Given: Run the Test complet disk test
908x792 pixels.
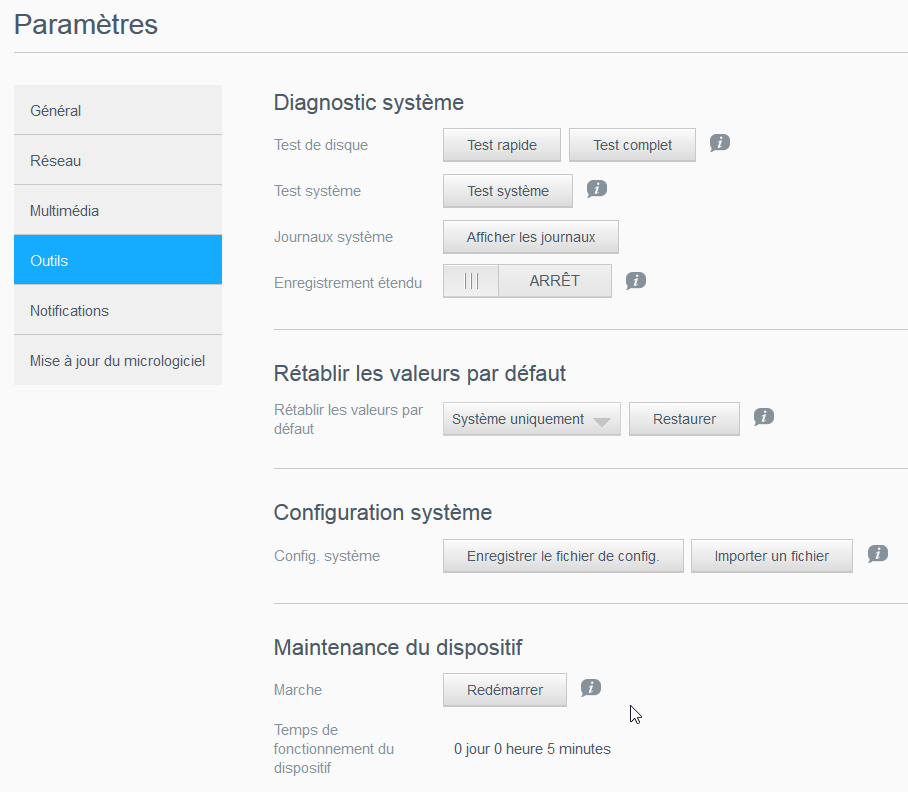Looking at the screenshot, I should [632, 145].
